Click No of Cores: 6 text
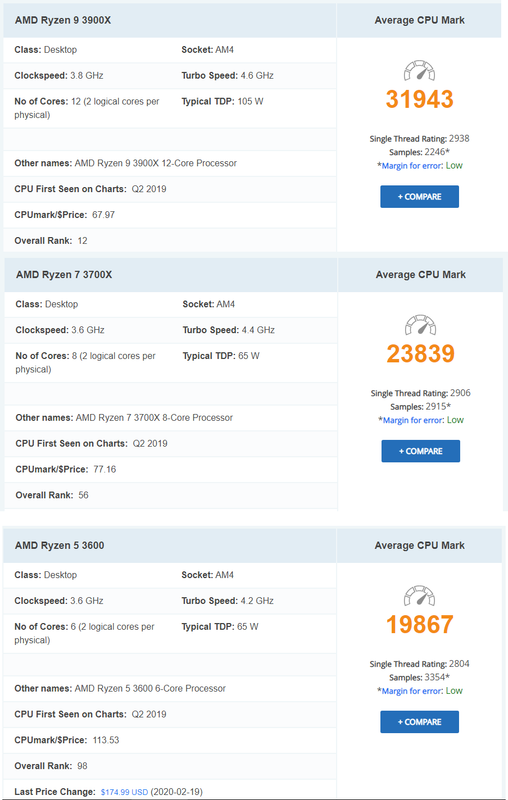The height and width of the screenshot is (800, 508). pyautogui.click(x=84, y=634)
